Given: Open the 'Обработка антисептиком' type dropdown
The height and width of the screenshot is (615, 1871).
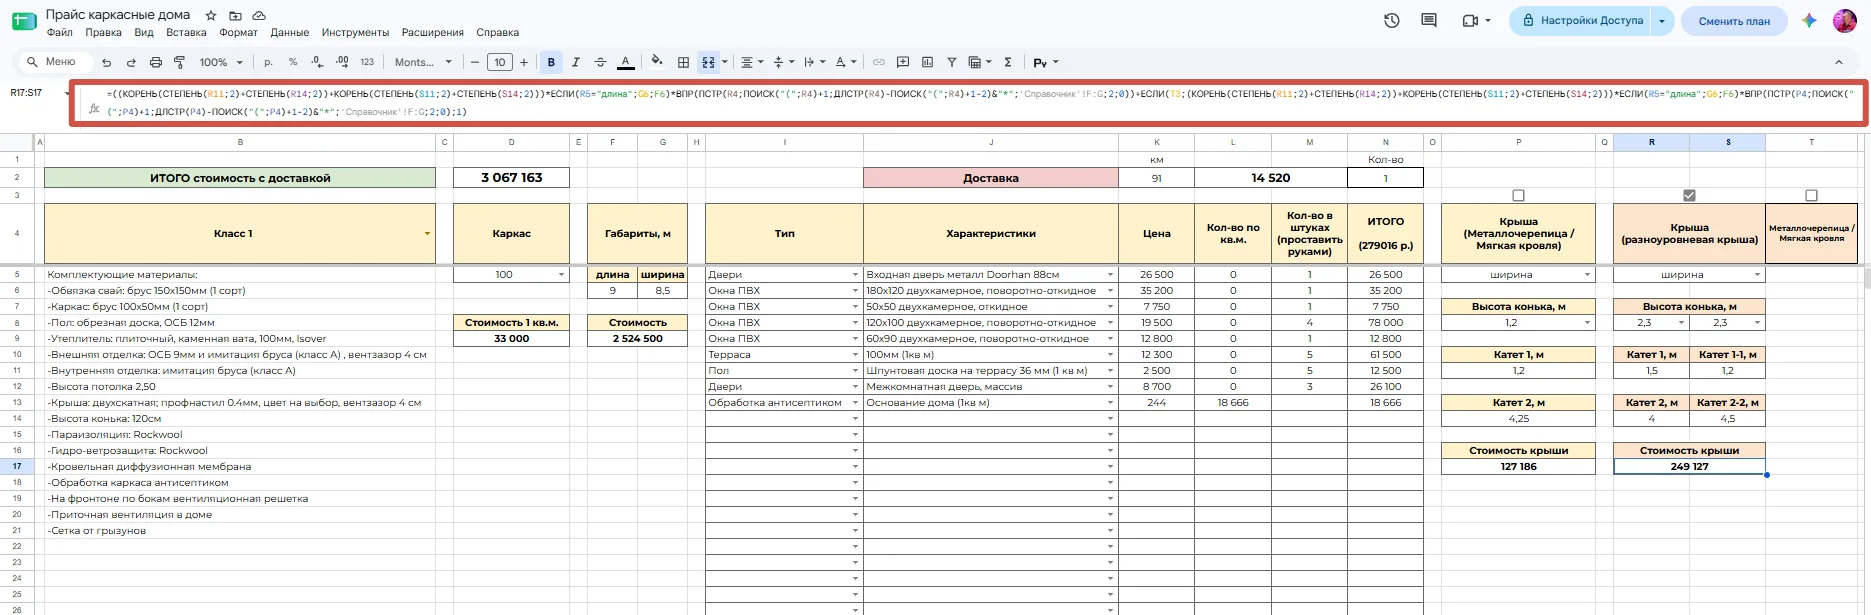Looking at the screenshot, I should (855, 403).
